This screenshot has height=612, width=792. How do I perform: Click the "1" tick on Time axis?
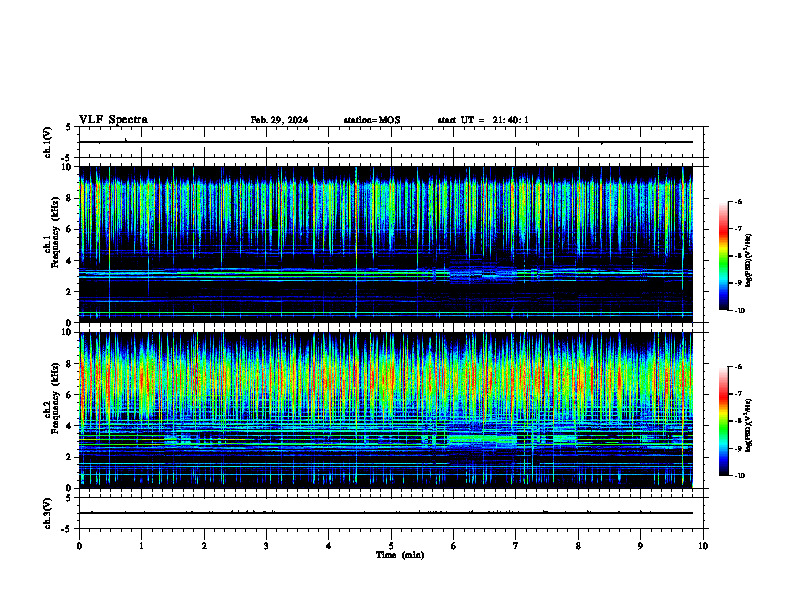pos(141,546)
